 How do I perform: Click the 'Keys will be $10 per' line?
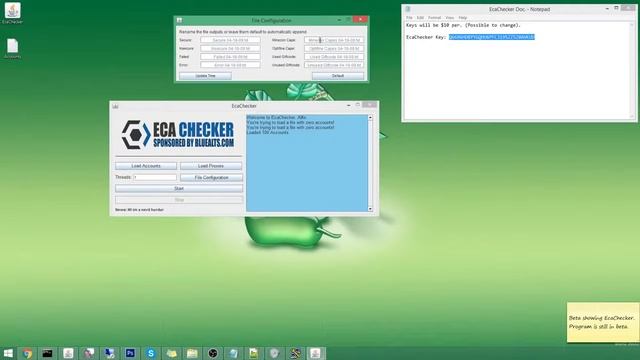[463, 25]
